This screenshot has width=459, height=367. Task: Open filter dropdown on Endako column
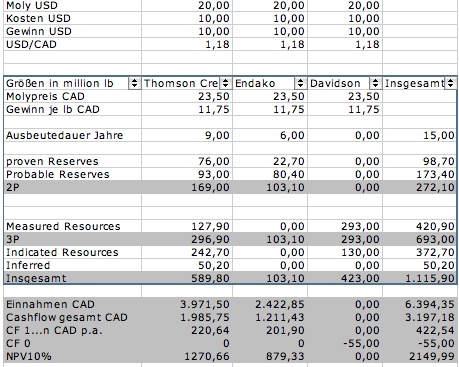click(300, 83)
